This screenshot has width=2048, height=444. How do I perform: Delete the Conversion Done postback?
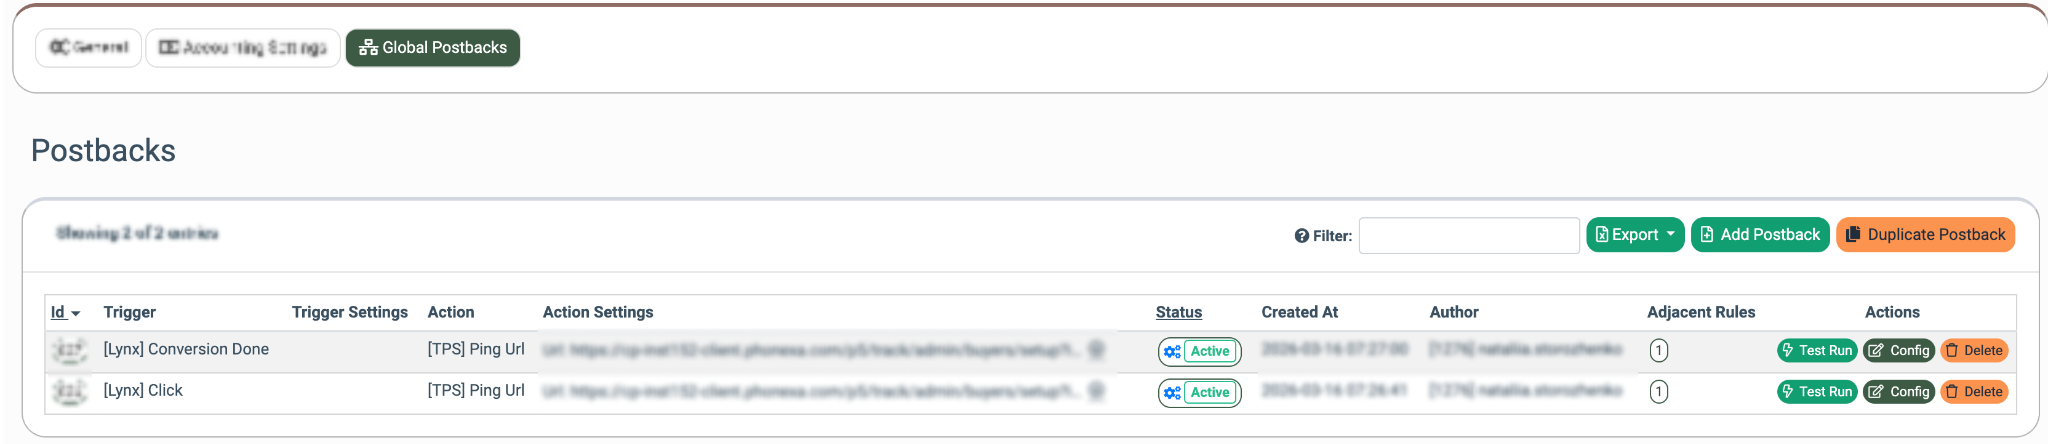[1974, 351]
